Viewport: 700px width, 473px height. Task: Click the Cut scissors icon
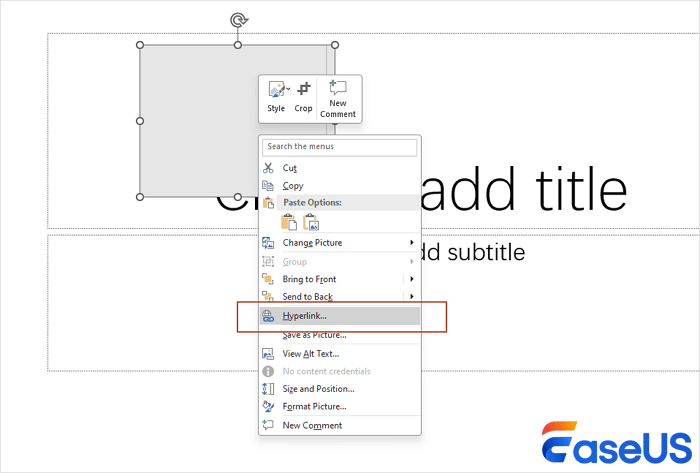268,168
